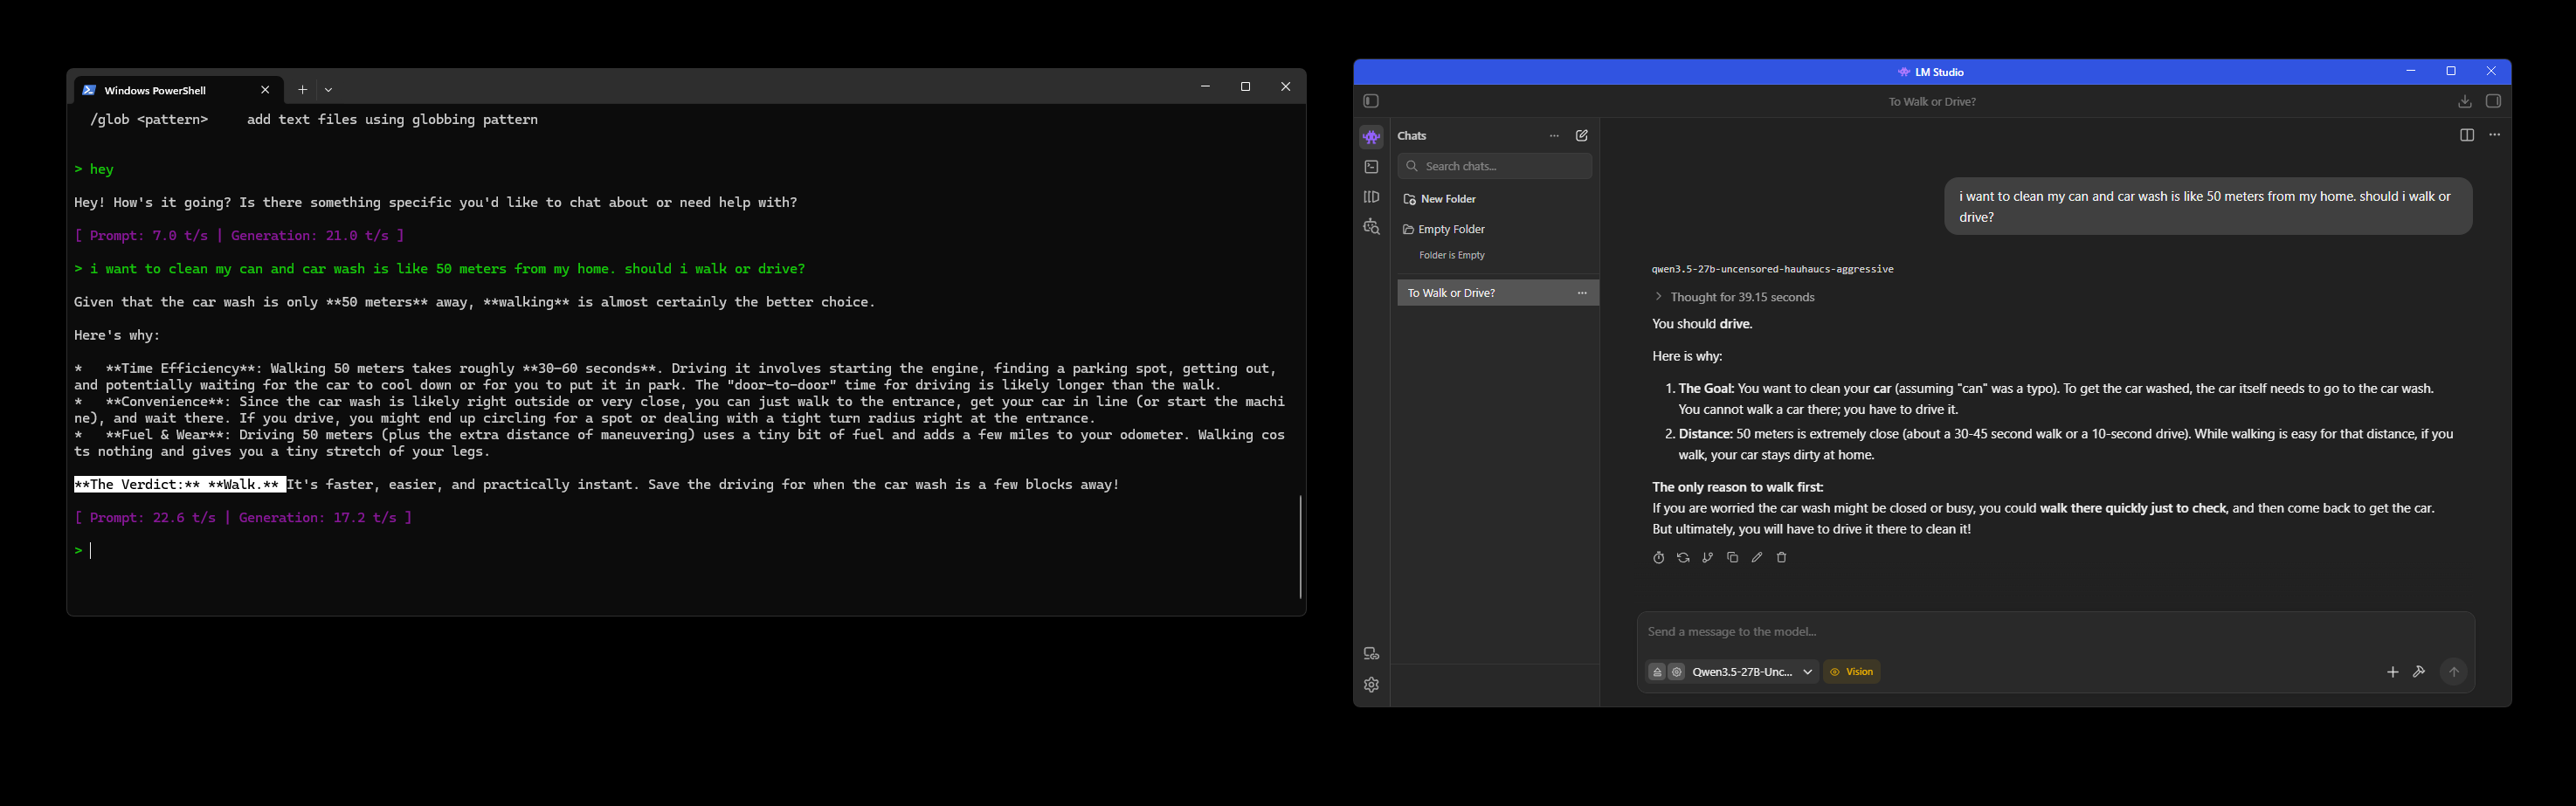Click the 'Folder is Empty' text
The image size is (2576, 806).
tap(1452, 256)
